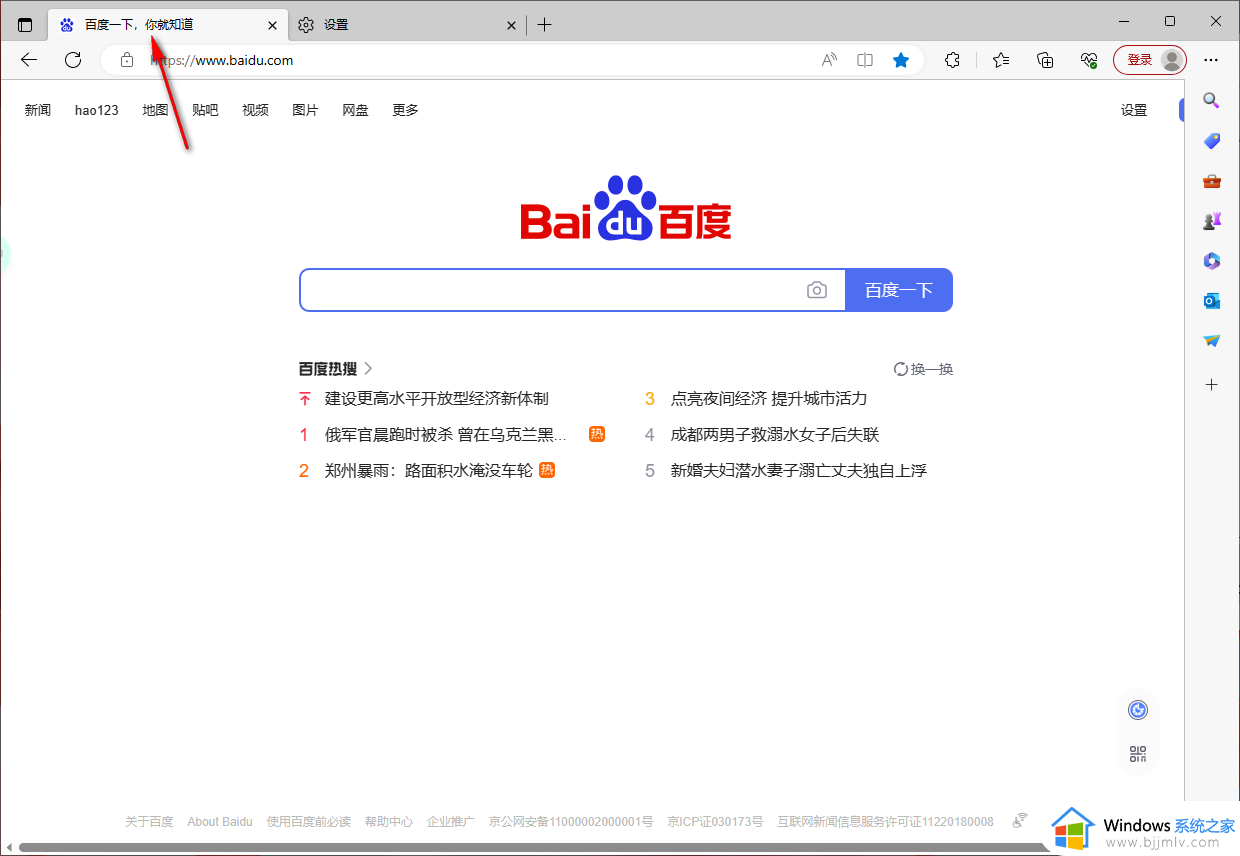Open 贴吧 in top navigation
The height and width of the screenshot is (856, 1240).
point(205,110)
